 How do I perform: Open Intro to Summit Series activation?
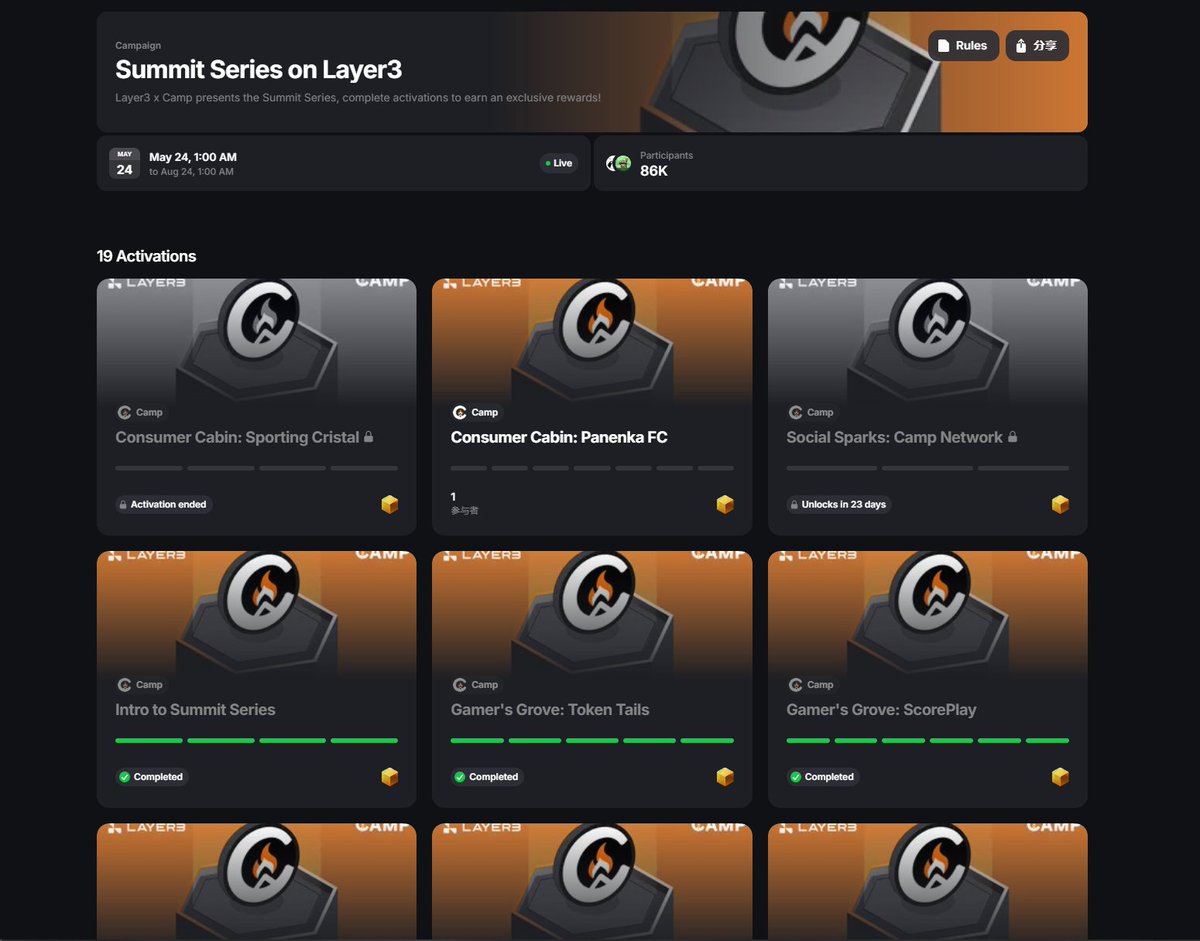(x=195, y=710)
